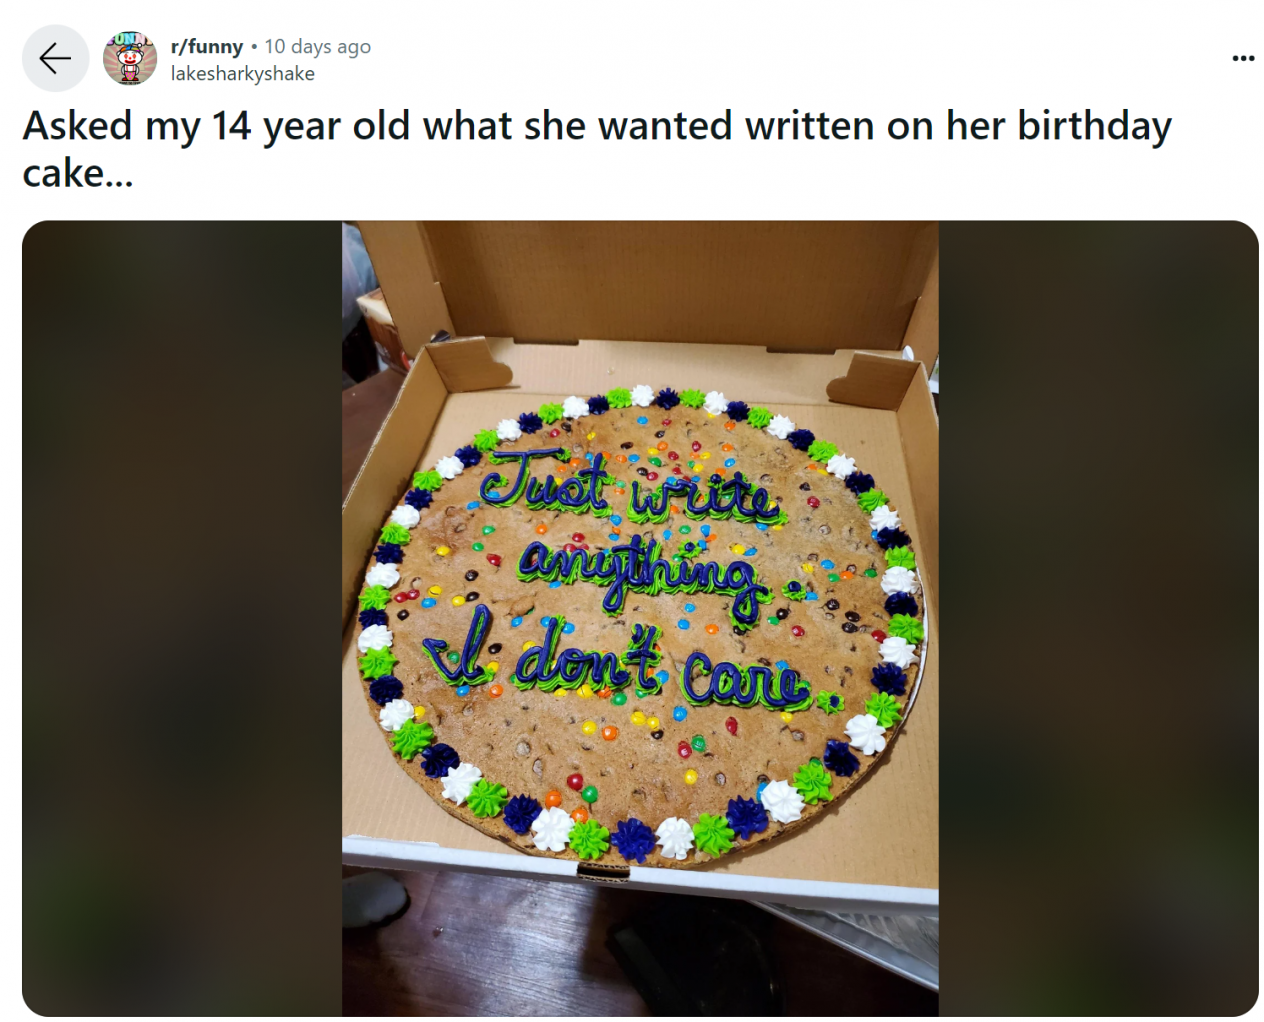
Task: Open the cookie cake photo in full view
Action: click(640, 618)
